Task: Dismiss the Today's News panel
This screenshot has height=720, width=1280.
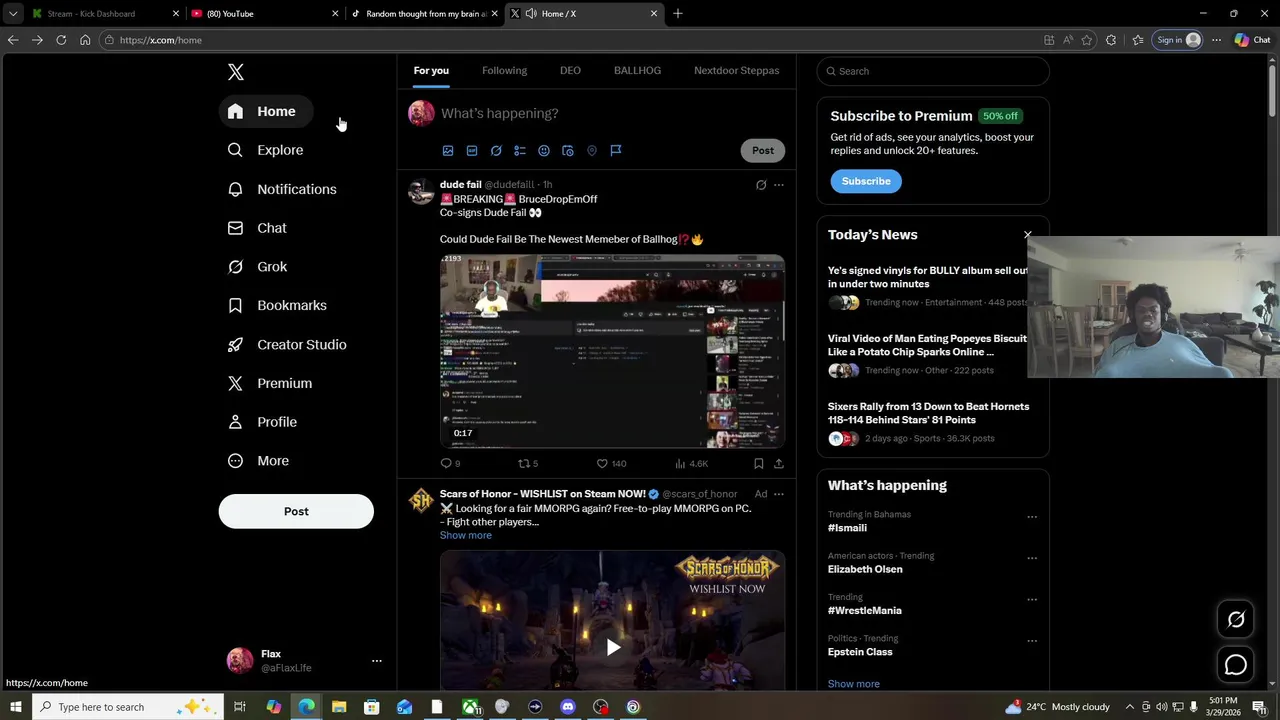Action: pyautogui.click(x=1027, y=235)
